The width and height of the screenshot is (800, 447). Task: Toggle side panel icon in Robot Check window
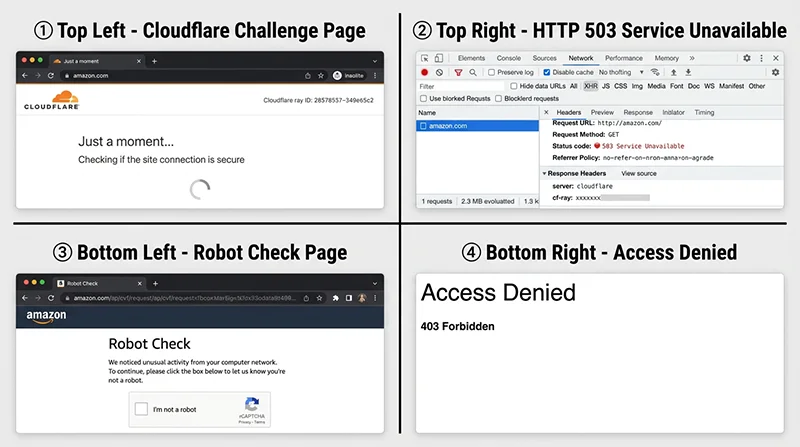coord(348,298)
